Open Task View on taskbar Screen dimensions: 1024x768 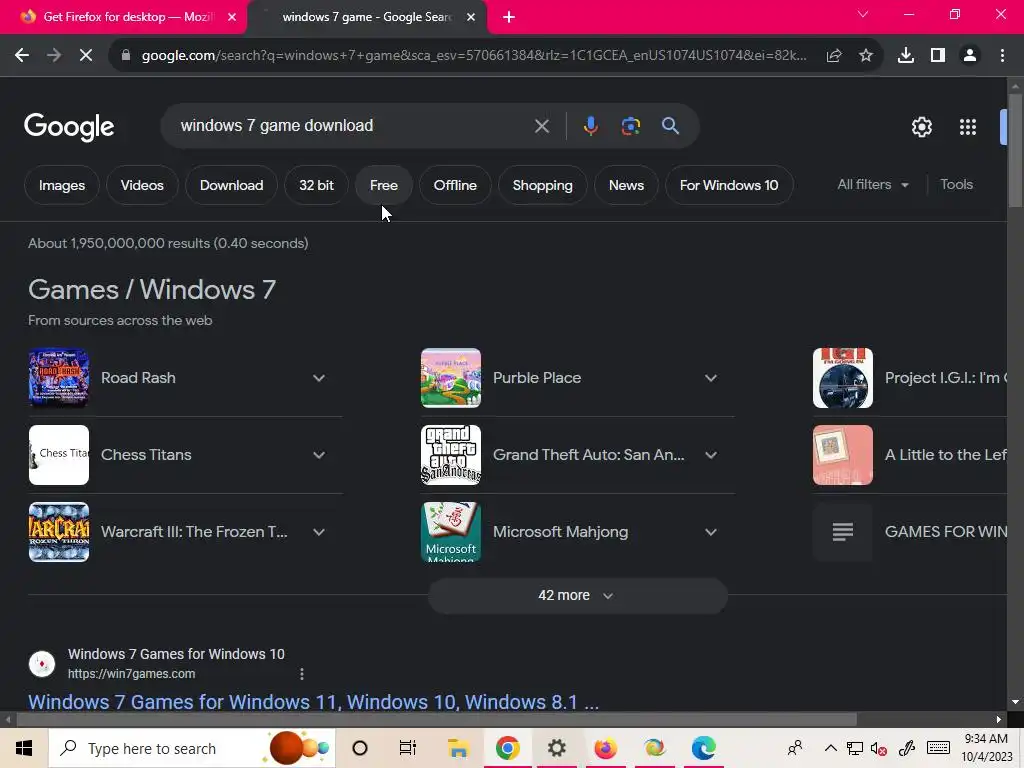coord(408,748)
